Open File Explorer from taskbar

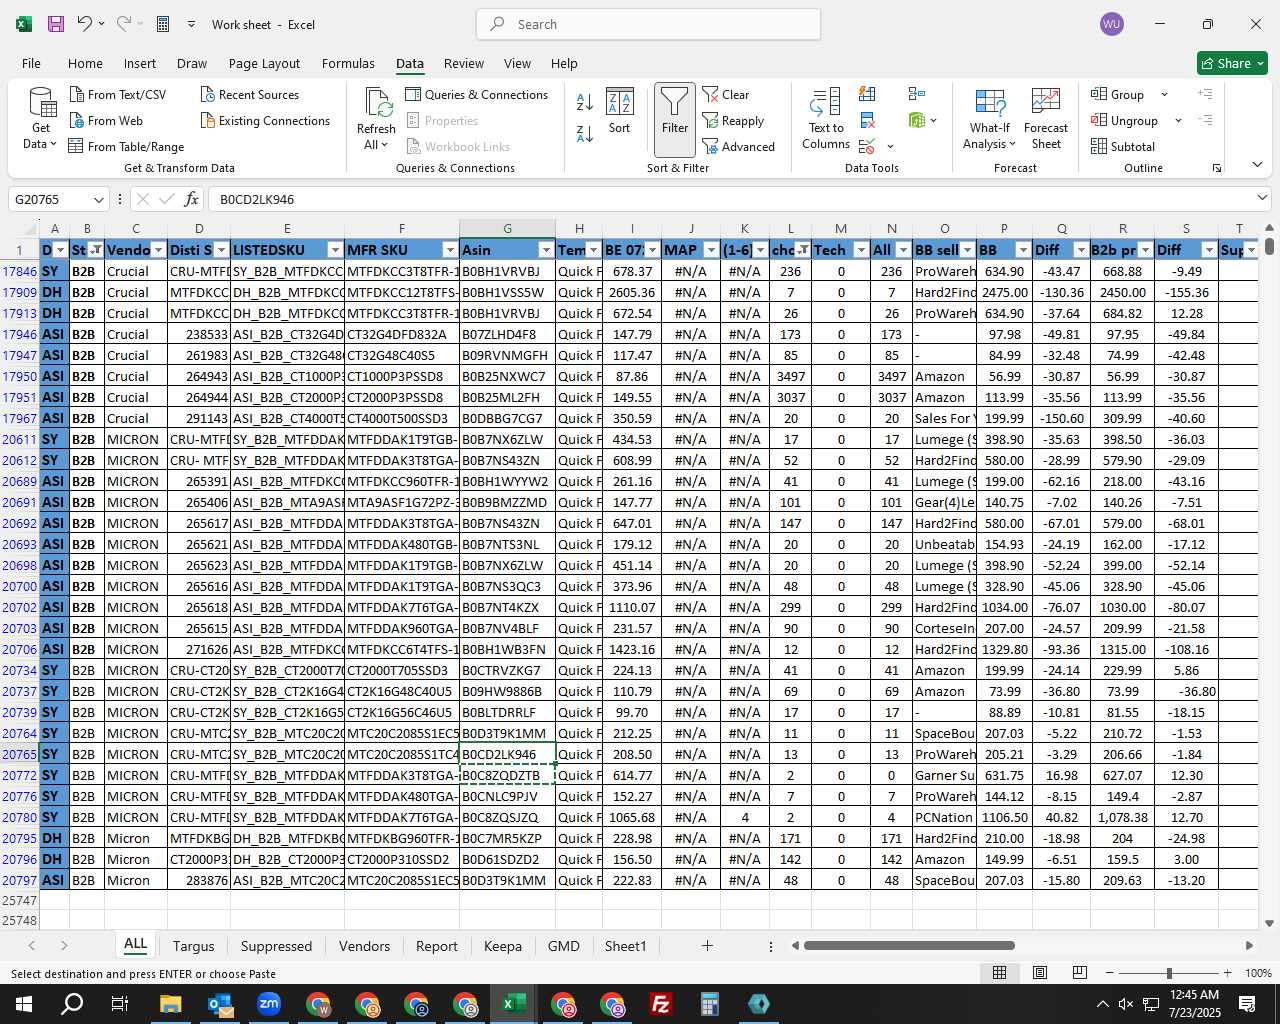(x=170, y=1004)
